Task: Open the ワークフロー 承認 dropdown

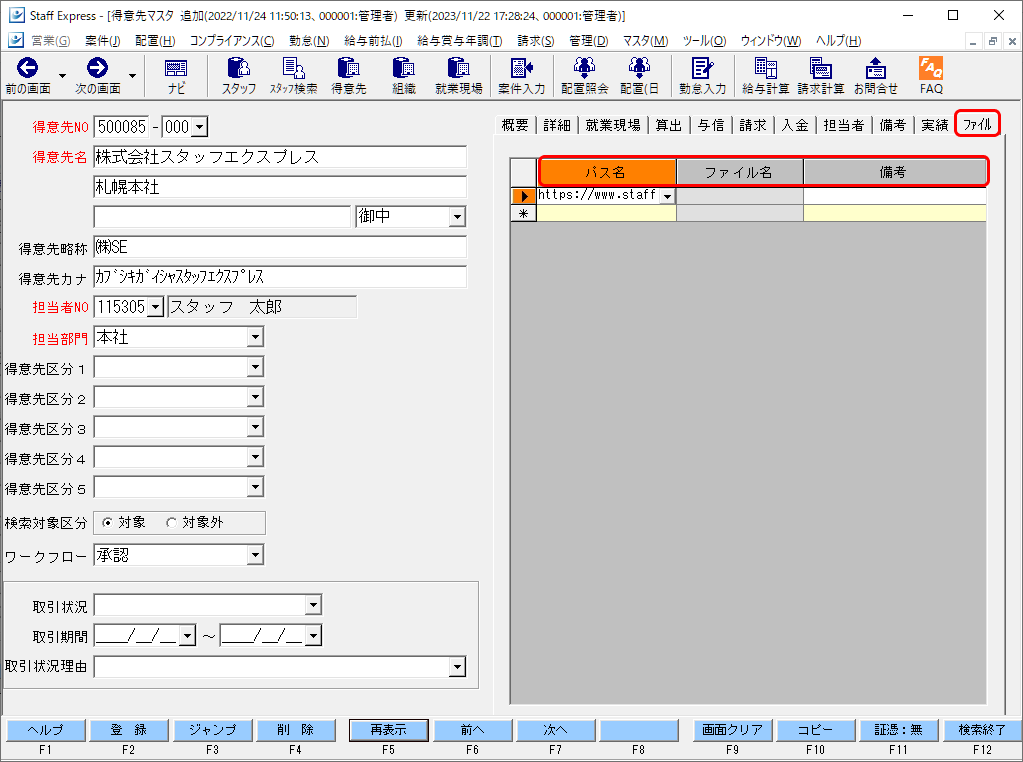Action: pos(255,555)
